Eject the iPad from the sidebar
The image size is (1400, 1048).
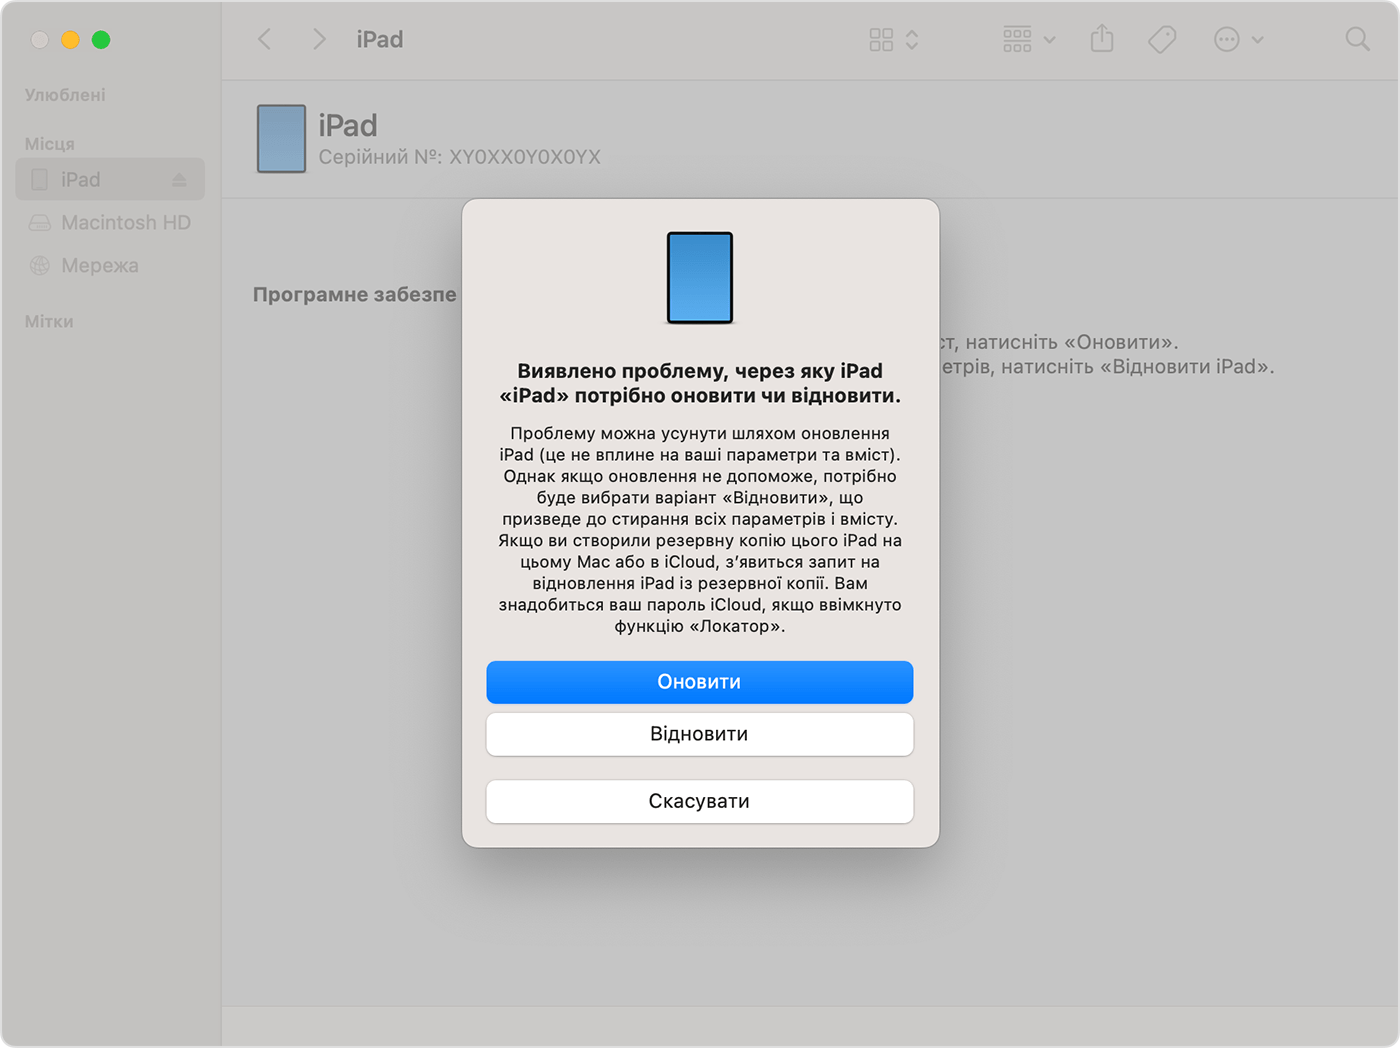click(180, 179)
